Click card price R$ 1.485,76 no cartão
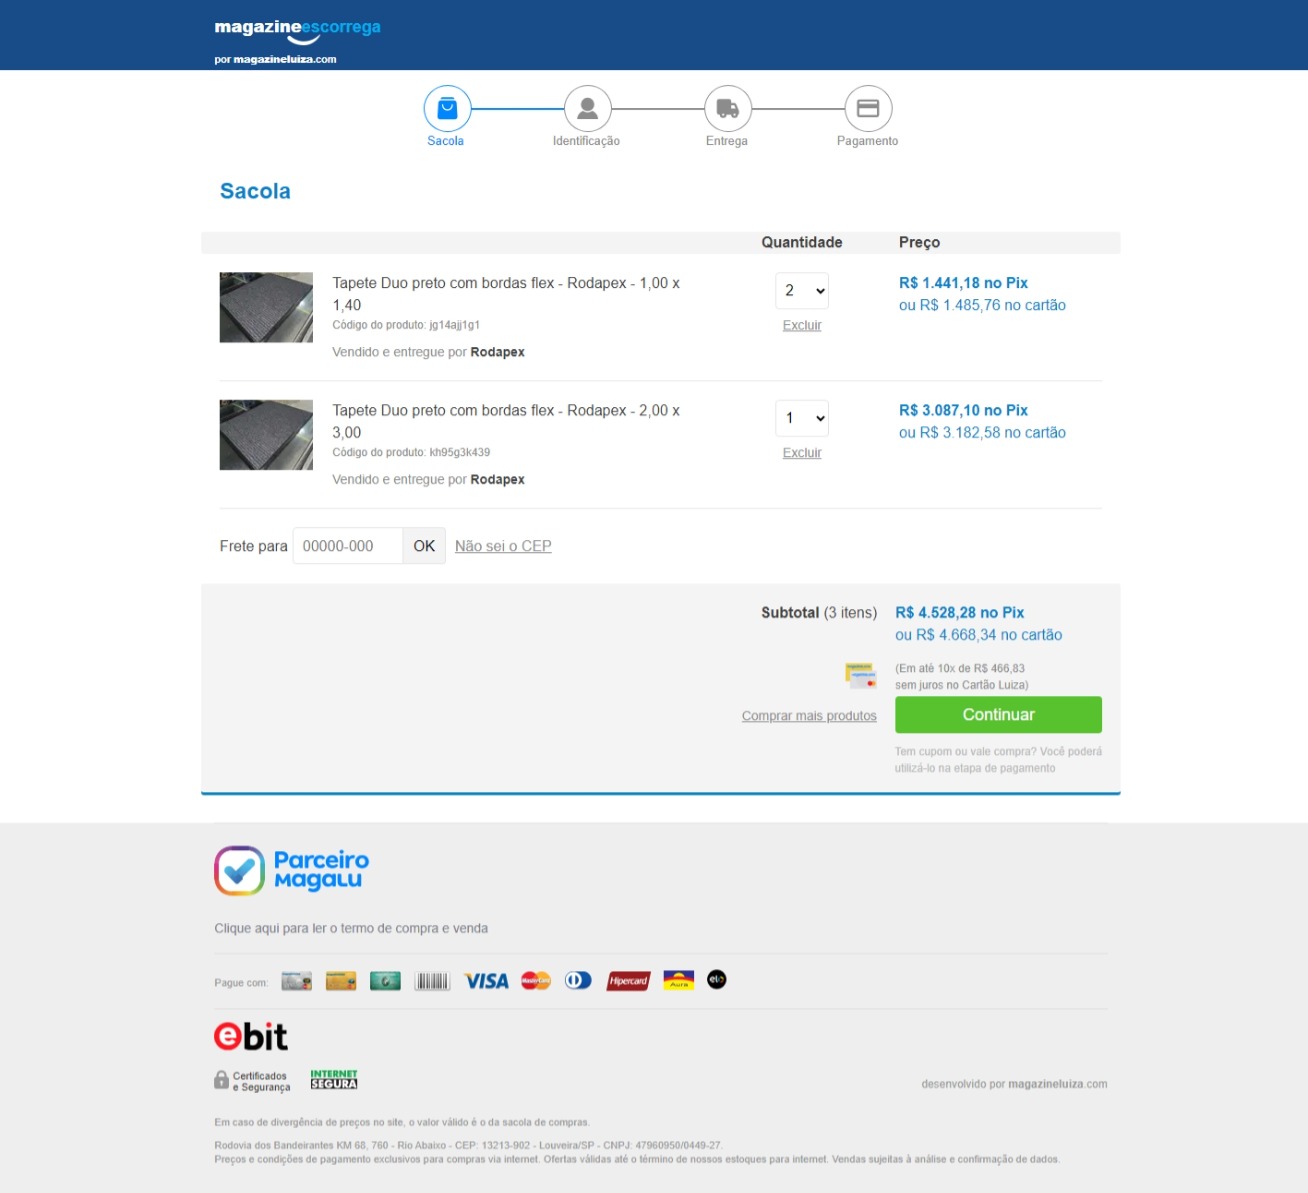The width and height of the screenshot is (1308, 1193). [x=982, y=305]
